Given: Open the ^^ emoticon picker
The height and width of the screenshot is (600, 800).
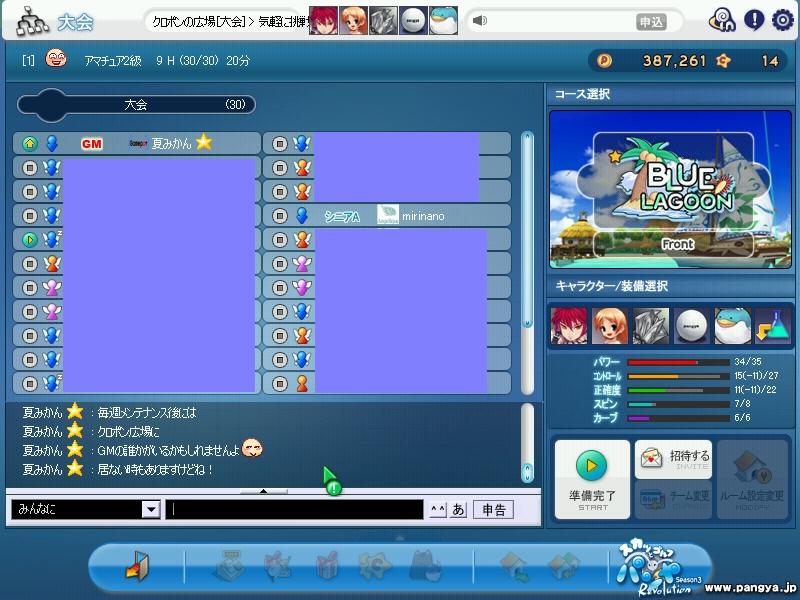Looking at the screenshot, I should pyautogui.click(x=437, y=510).
